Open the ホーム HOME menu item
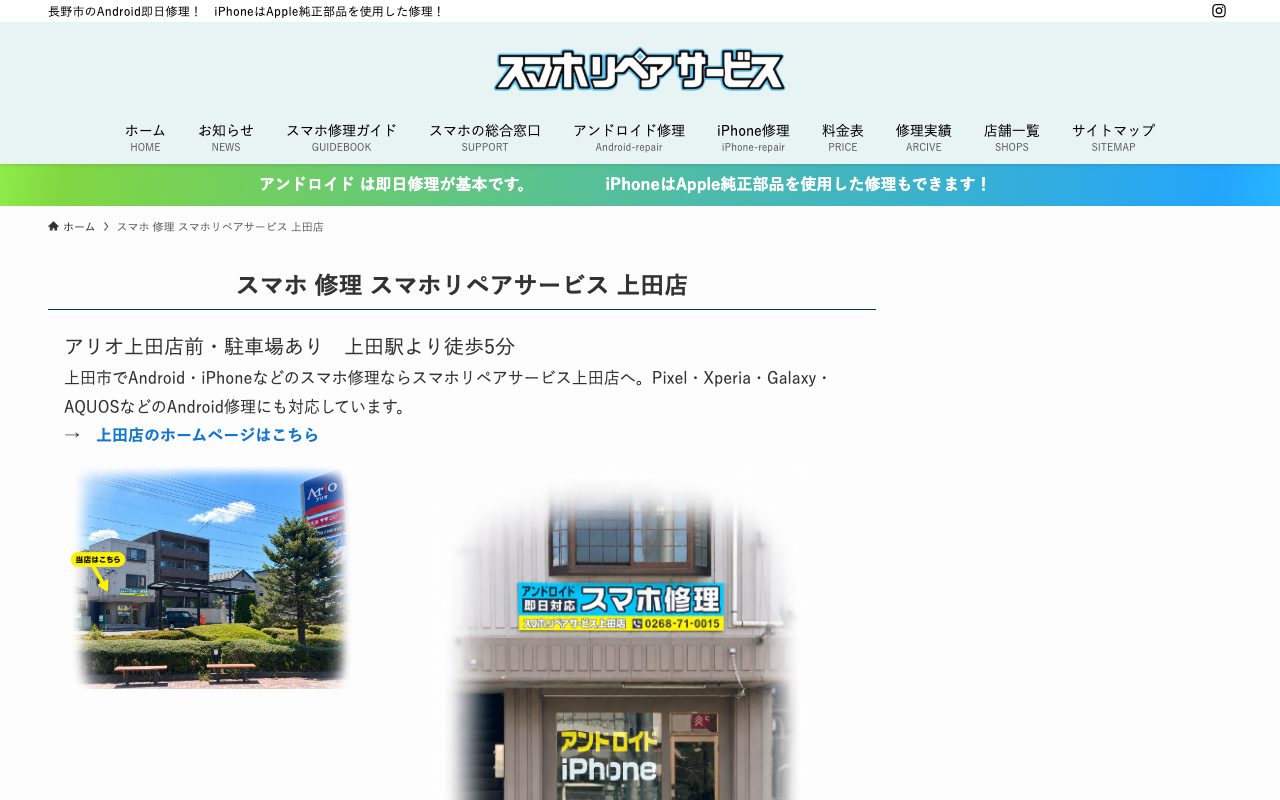 coord(145,137)
